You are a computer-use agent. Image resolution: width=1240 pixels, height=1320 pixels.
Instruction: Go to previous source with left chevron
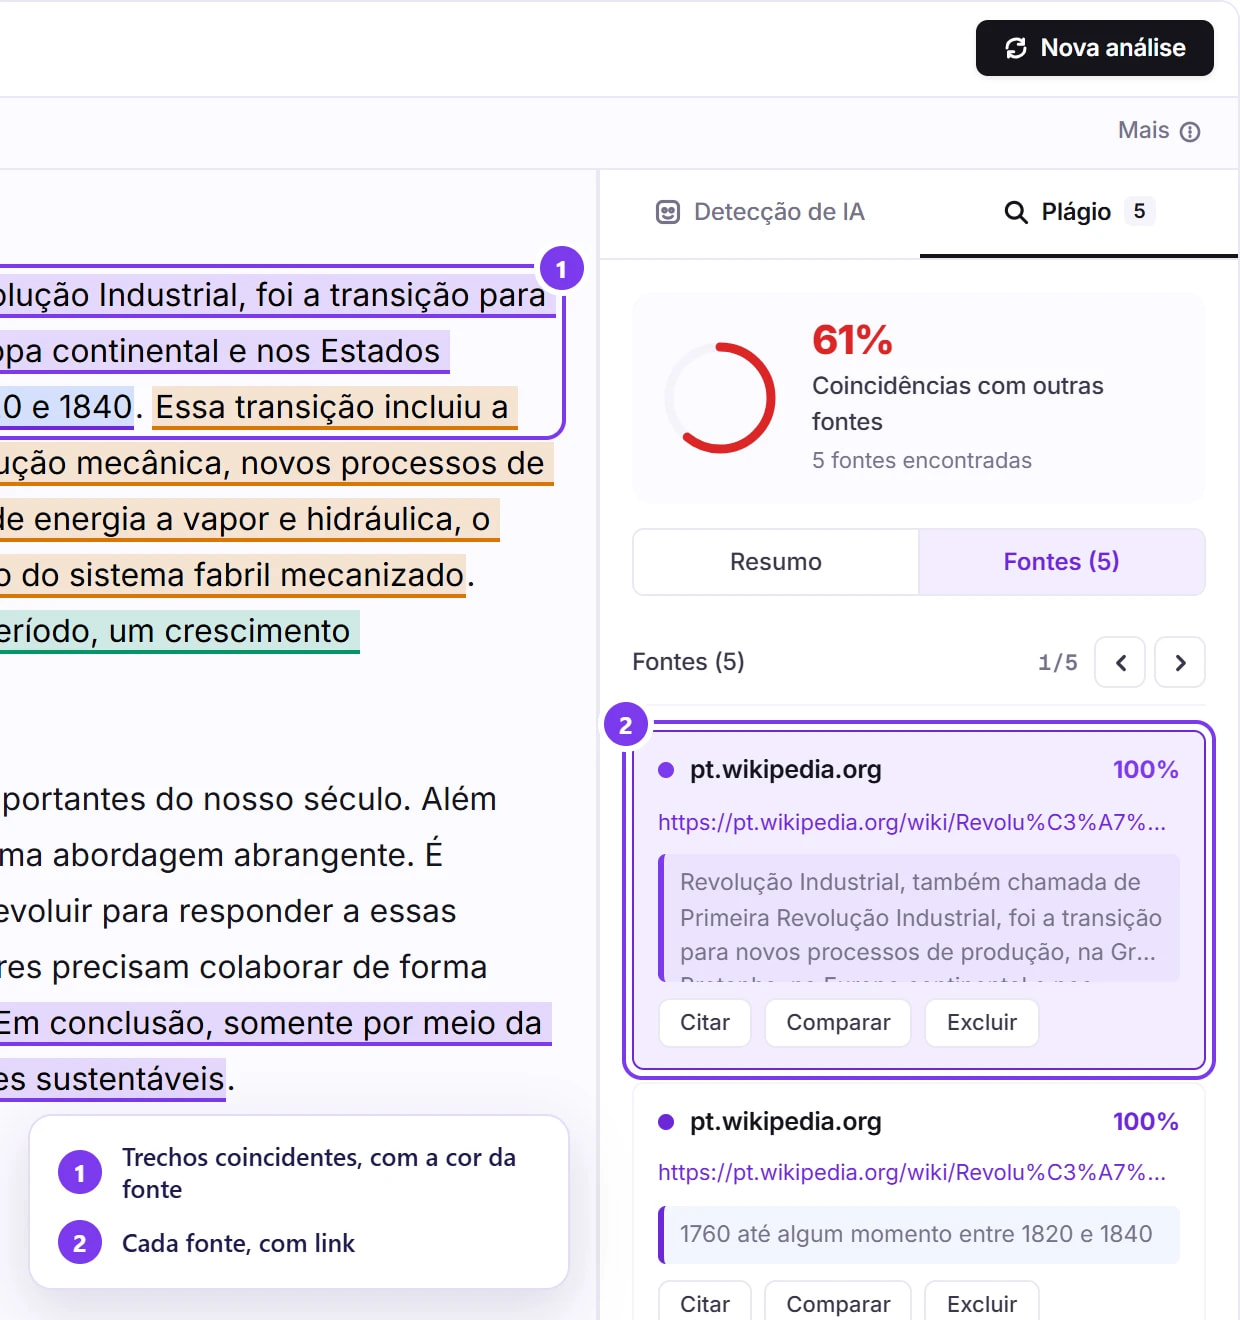point(1120,662)
